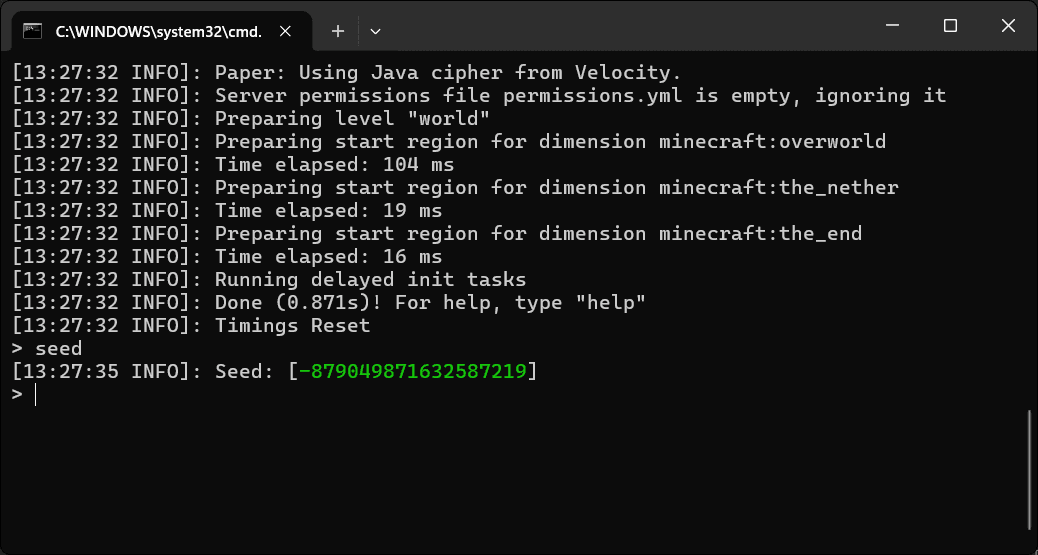Close the cmd terminal tab
Viewport: 1038px width, 555px height.
pyautogui.click(x=285, y=31)
